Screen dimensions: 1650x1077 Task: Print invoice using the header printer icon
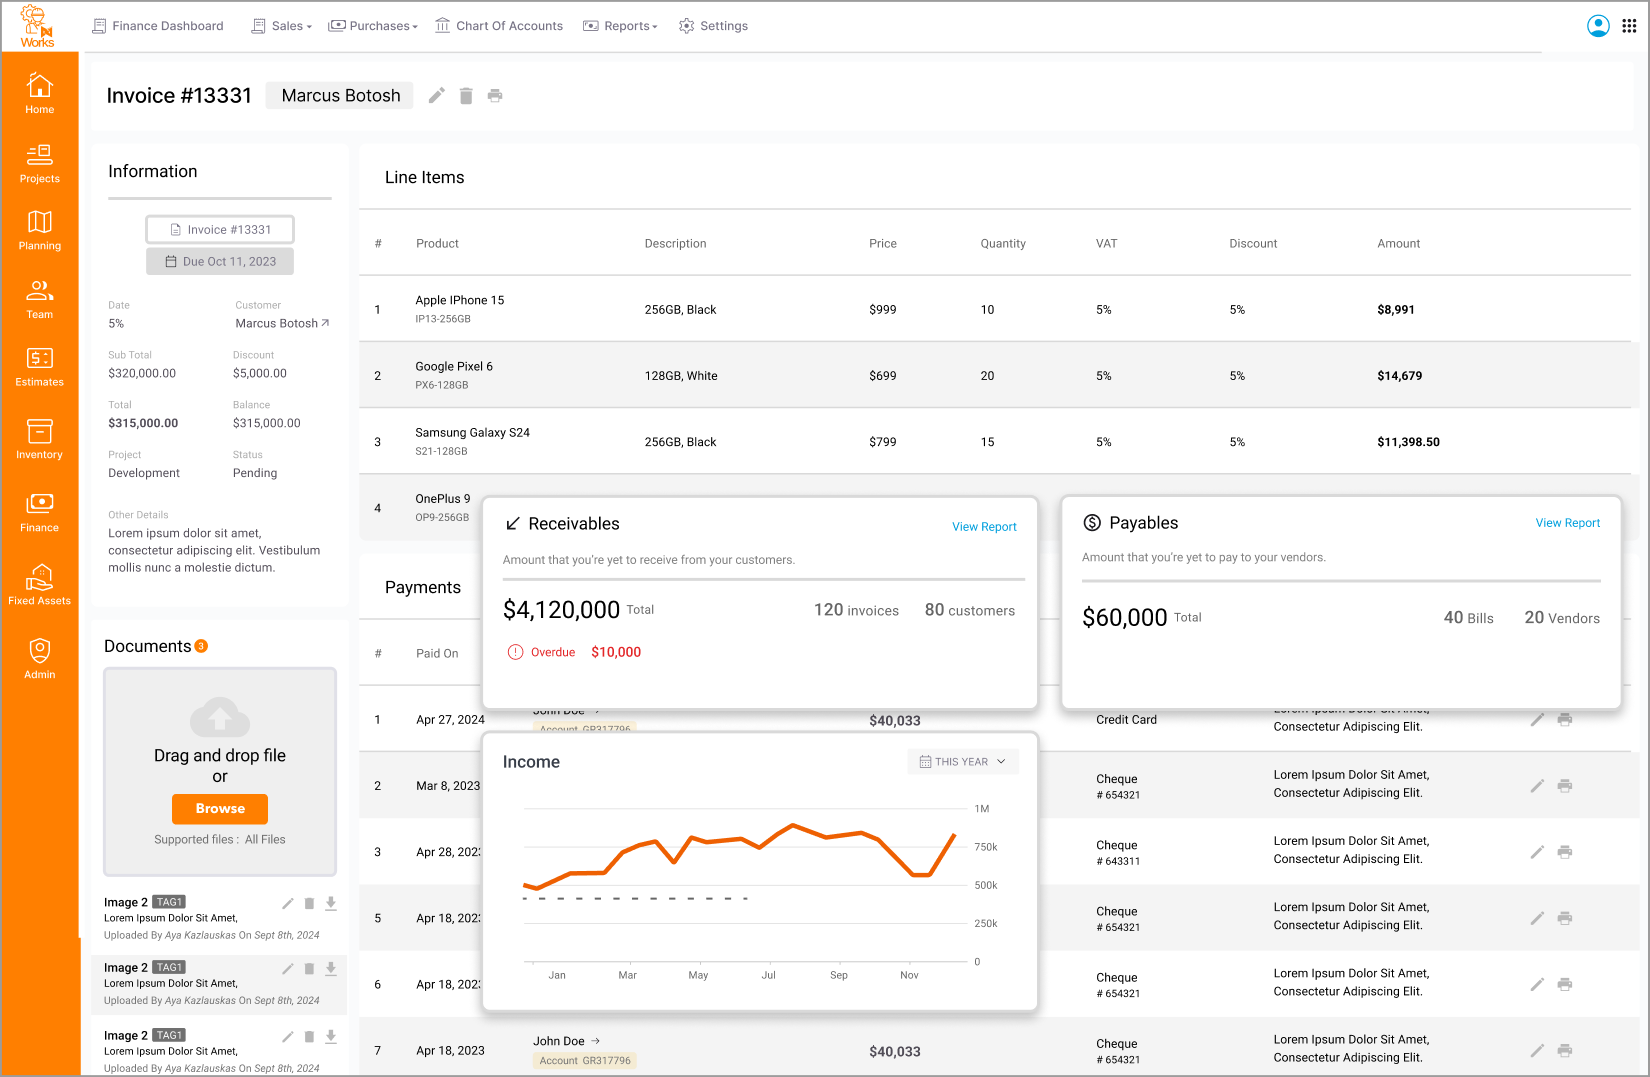[495, 96]
